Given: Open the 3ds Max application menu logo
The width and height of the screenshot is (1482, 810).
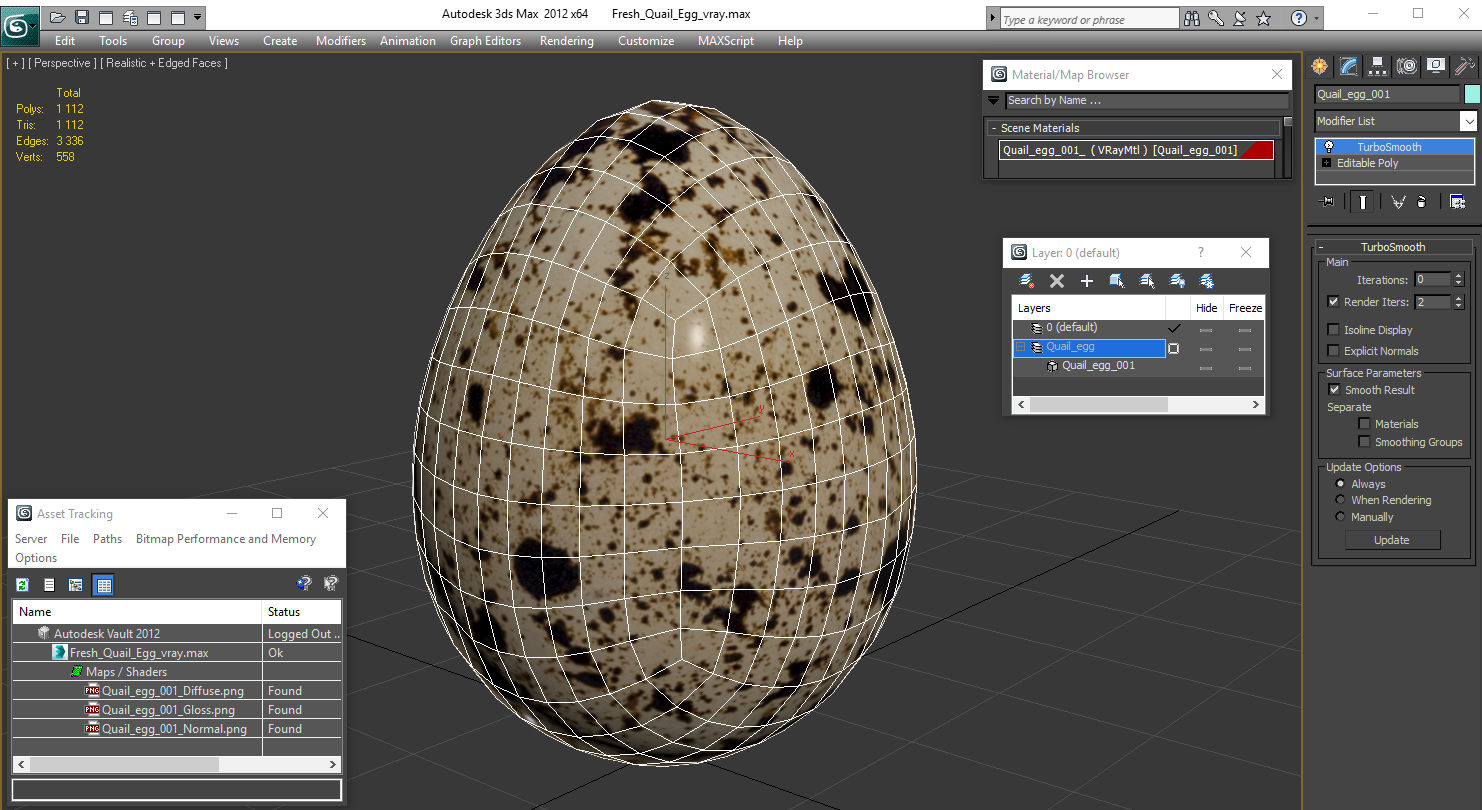Looking at the screenshot, I should pyautogui.click(x=20, y=24).
